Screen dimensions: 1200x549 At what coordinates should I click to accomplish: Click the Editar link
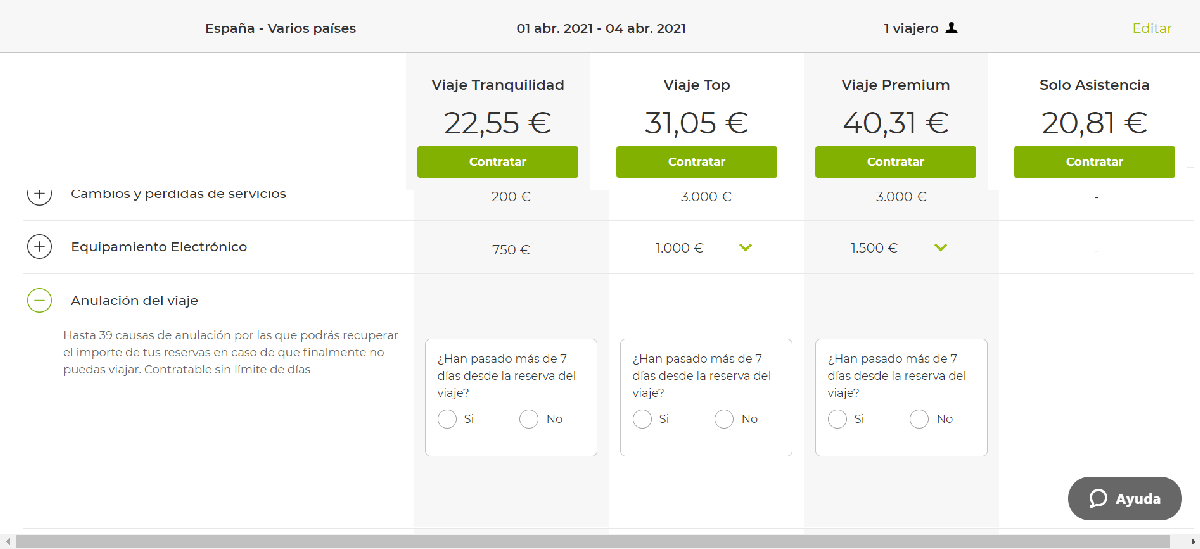[x=1151, y=28]
